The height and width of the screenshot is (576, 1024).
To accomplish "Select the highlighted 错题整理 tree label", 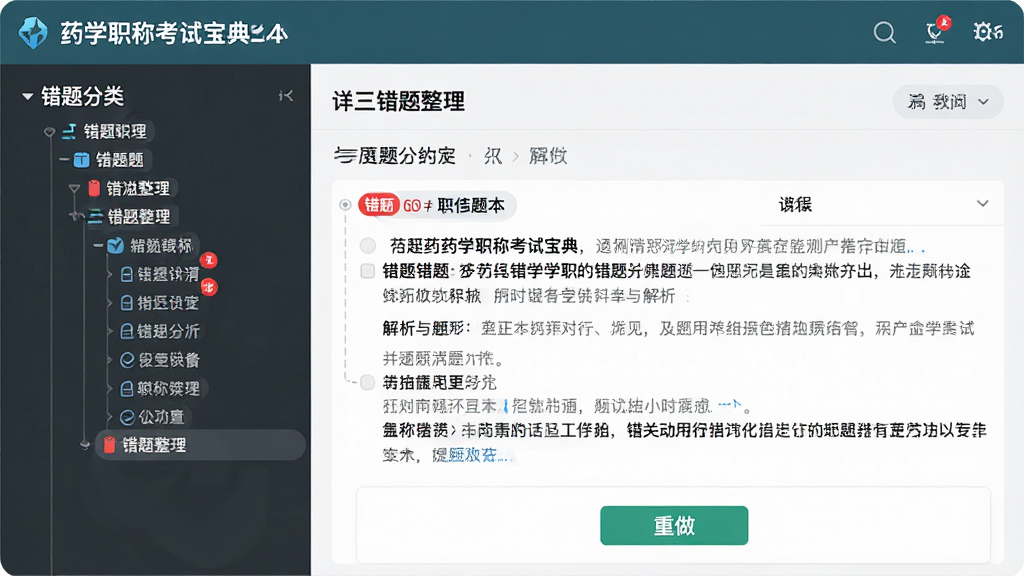I will [154, 445].
